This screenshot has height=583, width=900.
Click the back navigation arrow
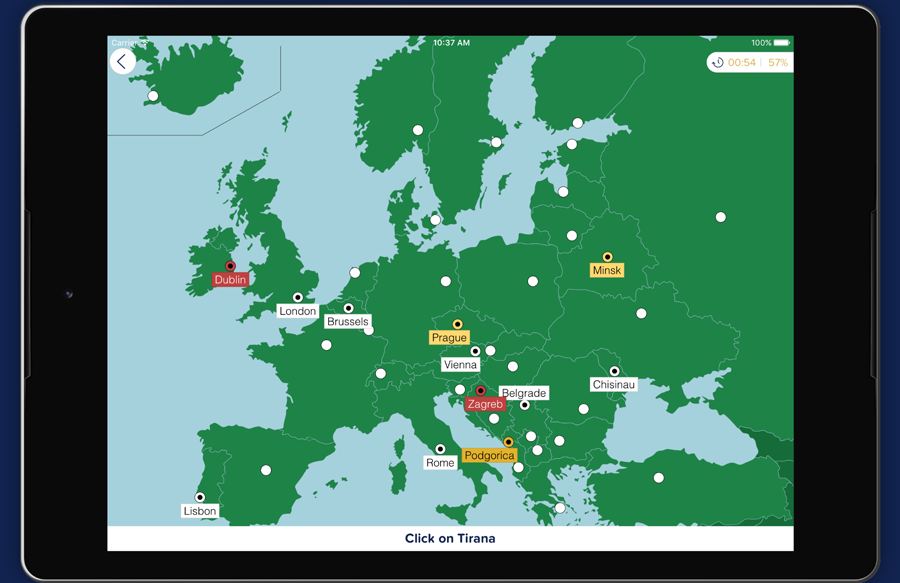point(122,60)
